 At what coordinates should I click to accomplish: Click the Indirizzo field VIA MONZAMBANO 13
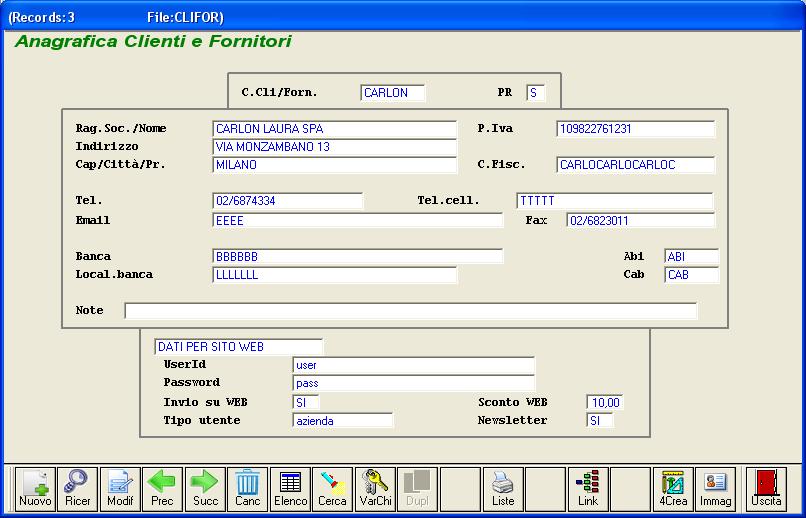click(x=334, y=147)
